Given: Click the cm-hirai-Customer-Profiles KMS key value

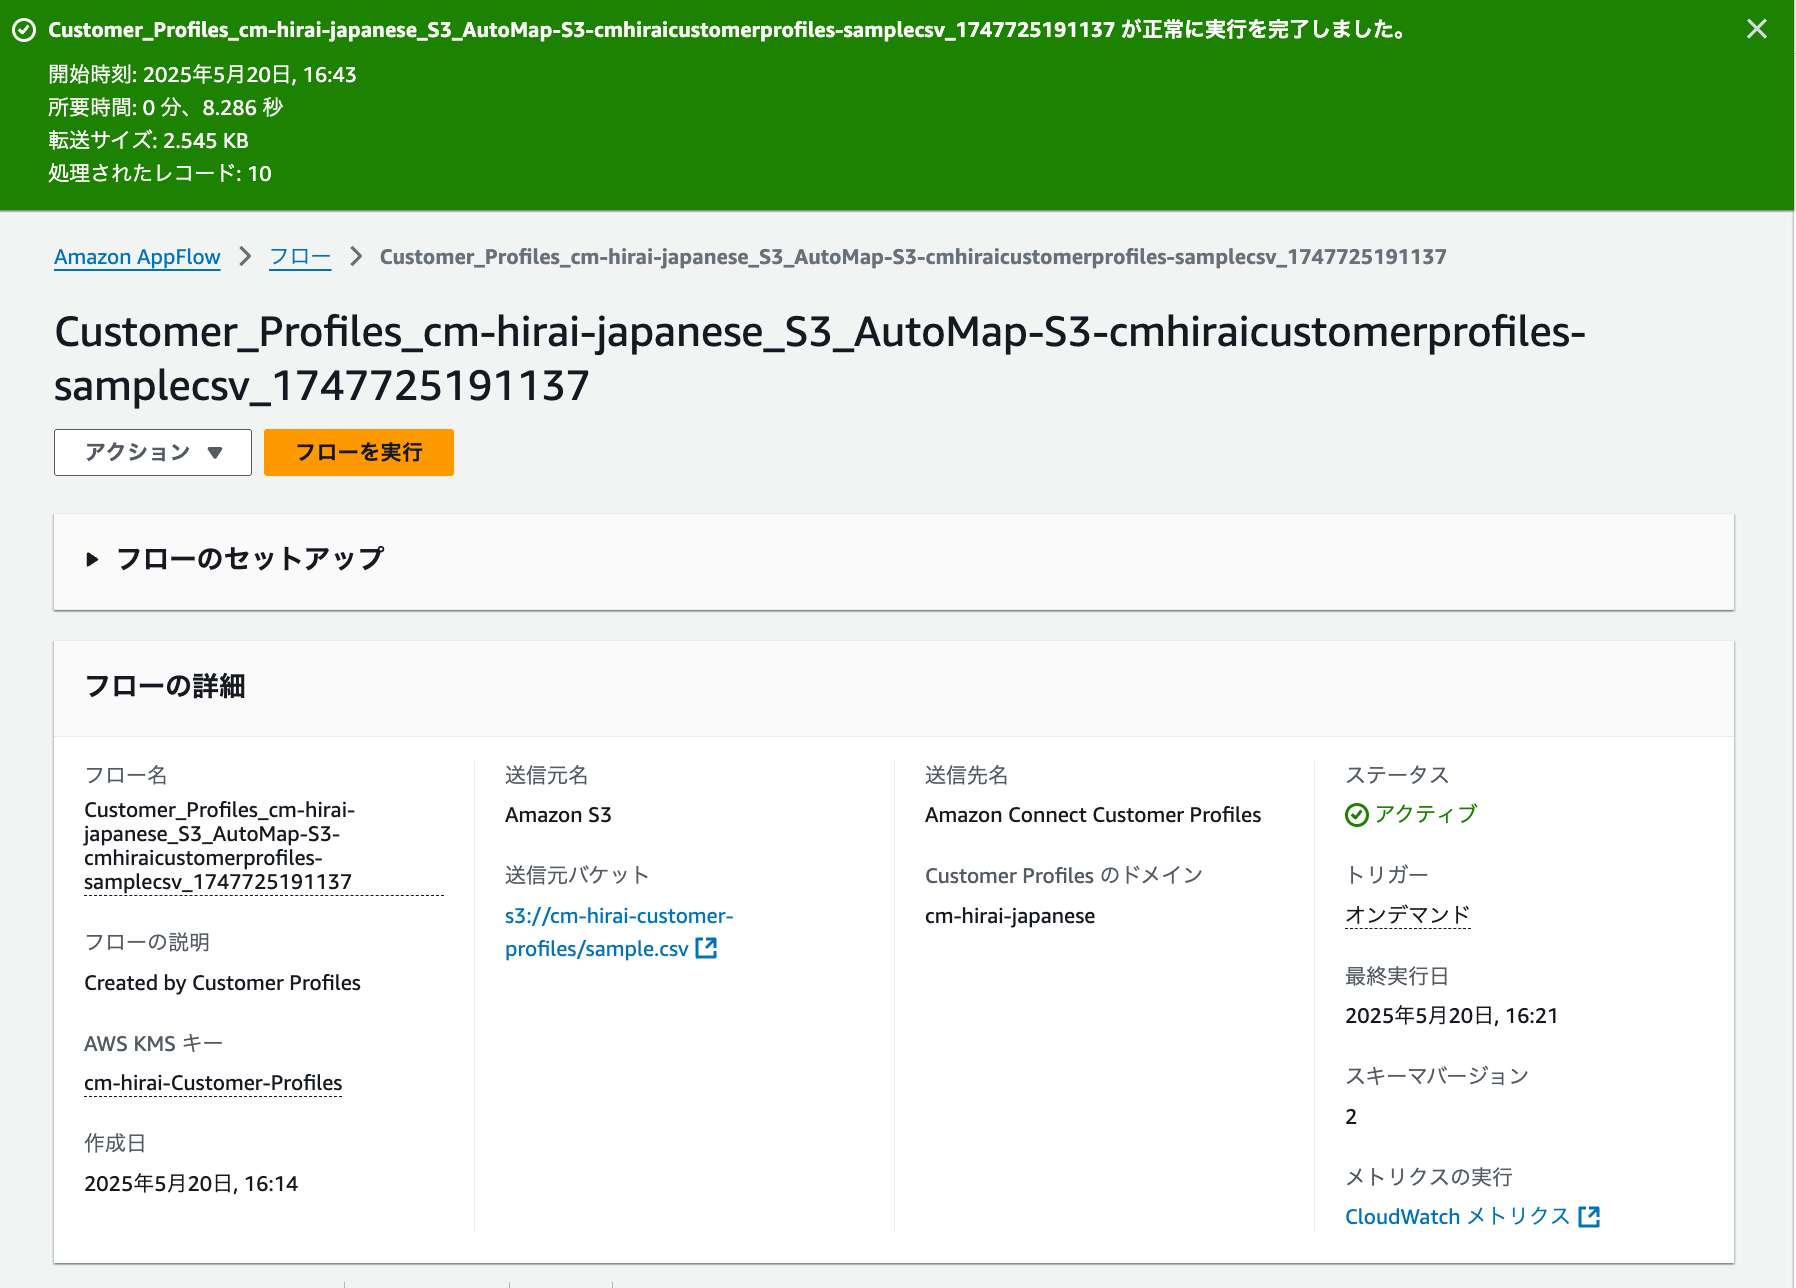Looking at the screenshot, I should [x=213, y=1083].
